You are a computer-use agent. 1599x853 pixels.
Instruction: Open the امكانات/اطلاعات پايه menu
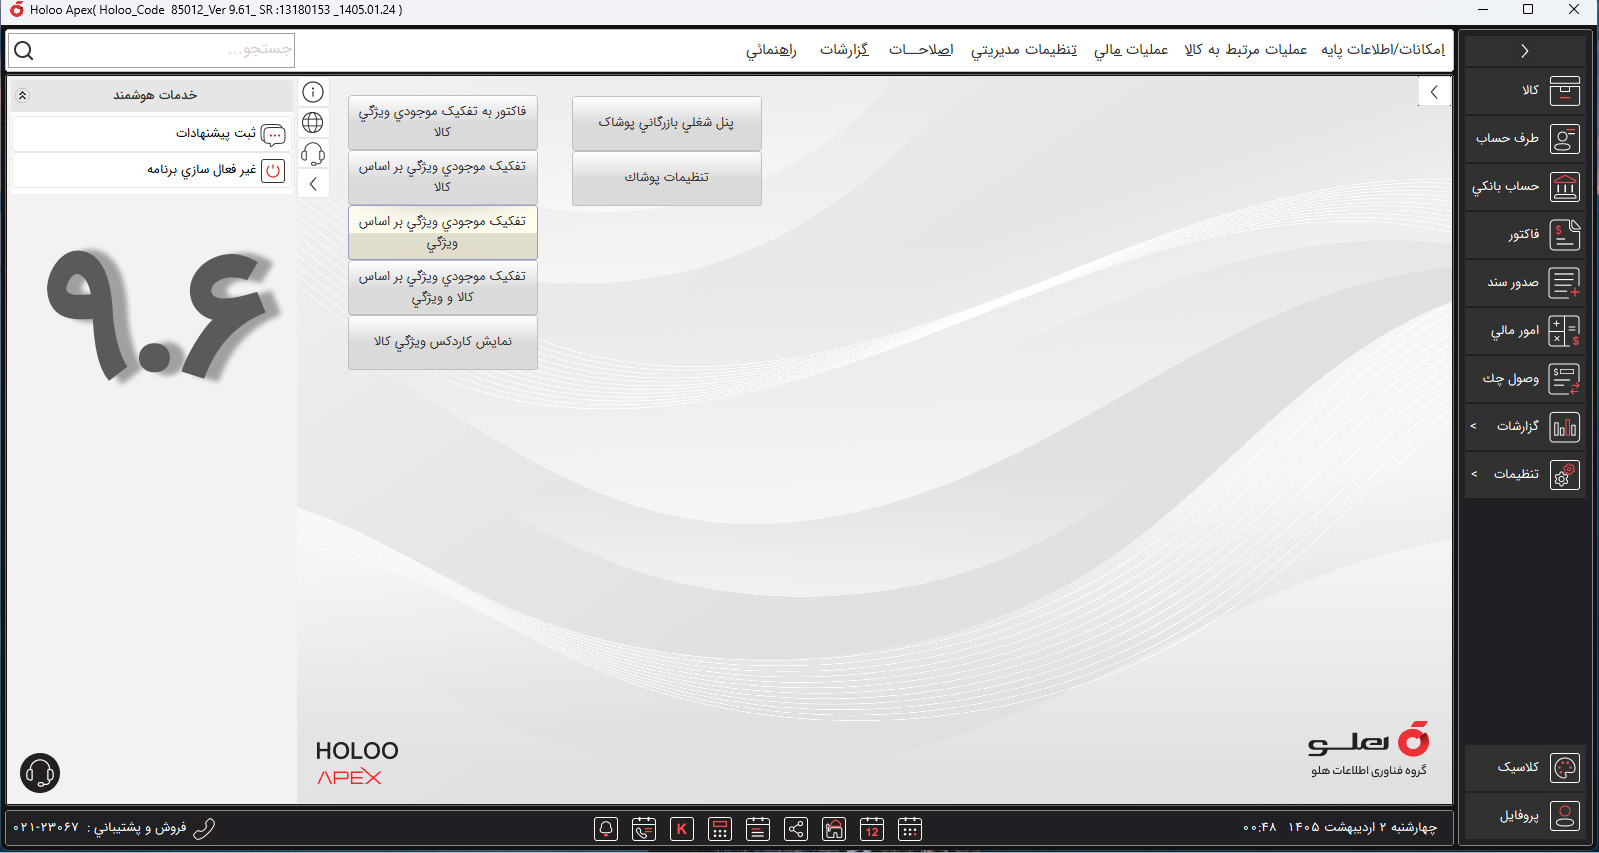pos(1383,49)
